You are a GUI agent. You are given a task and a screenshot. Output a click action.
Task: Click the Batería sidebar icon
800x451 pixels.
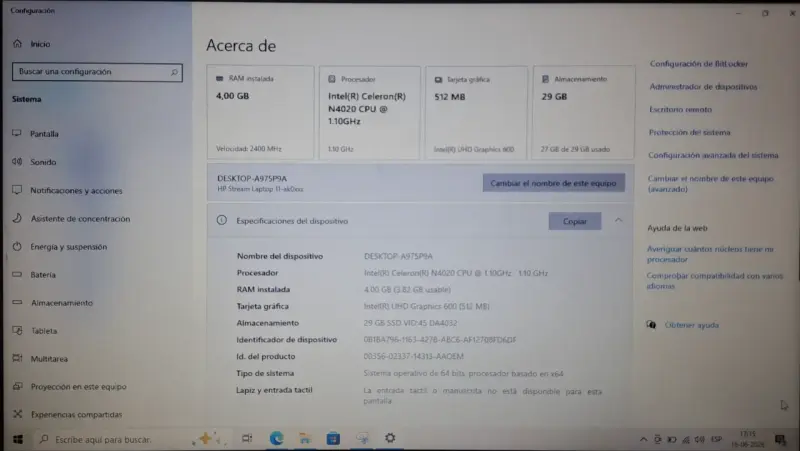tap(17, 274)
